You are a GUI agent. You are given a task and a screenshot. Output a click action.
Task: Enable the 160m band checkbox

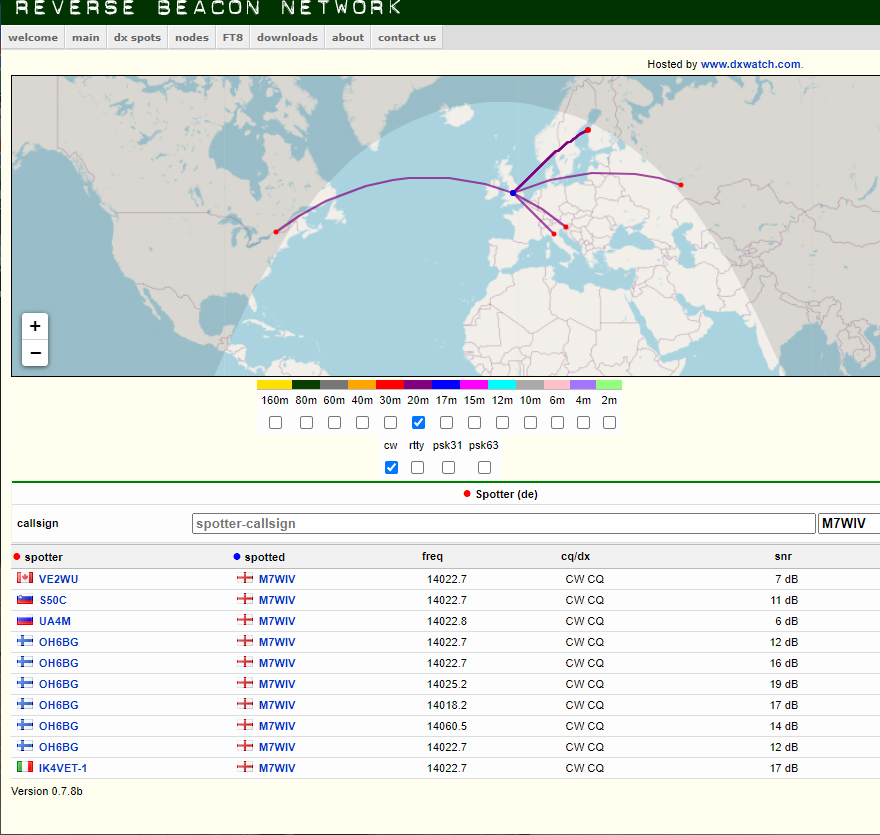coord(275,423)
